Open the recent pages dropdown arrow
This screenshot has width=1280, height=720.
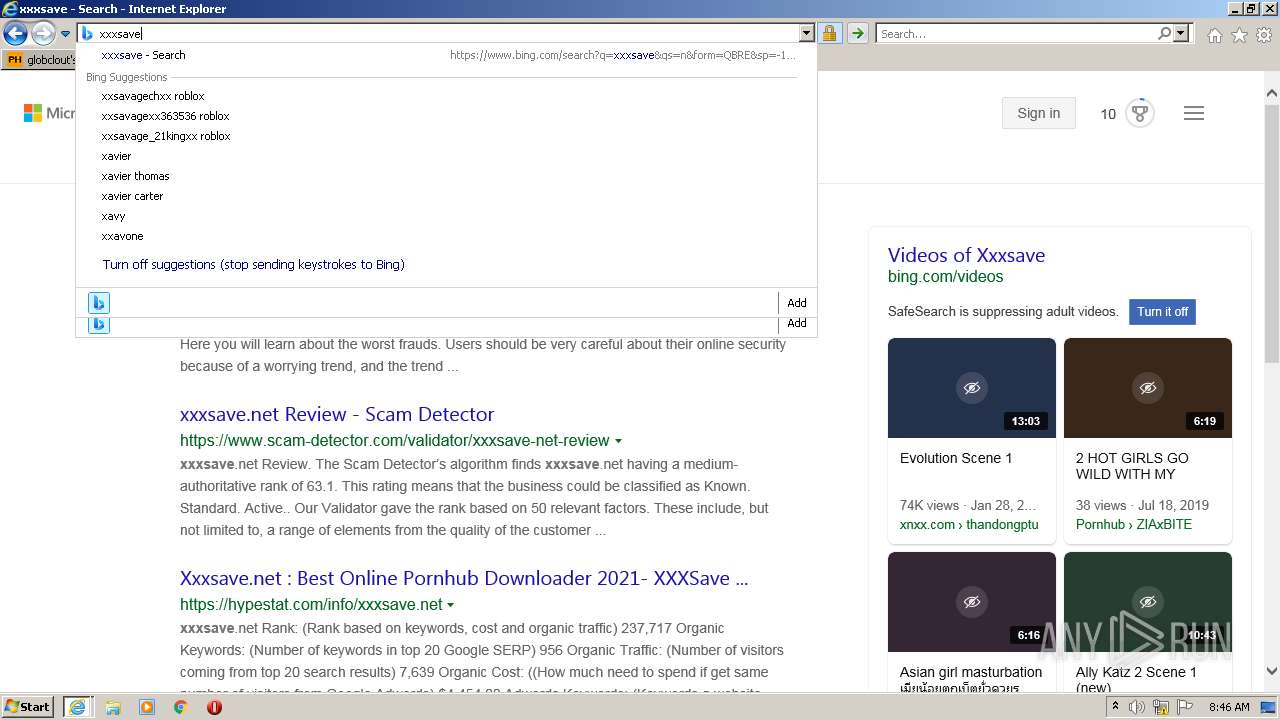[65, 34]
